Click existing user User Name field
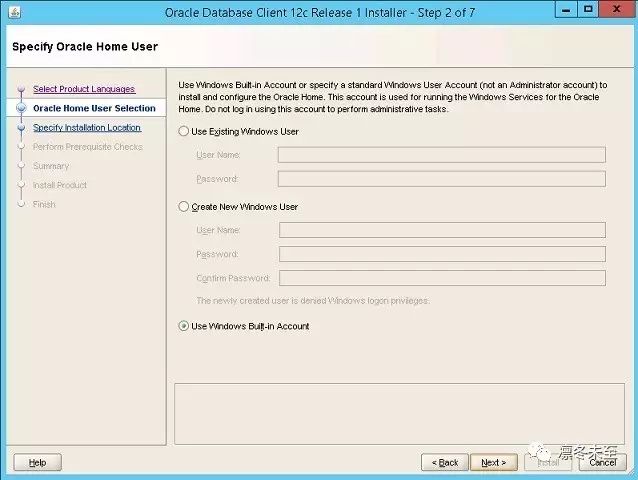 442,155
